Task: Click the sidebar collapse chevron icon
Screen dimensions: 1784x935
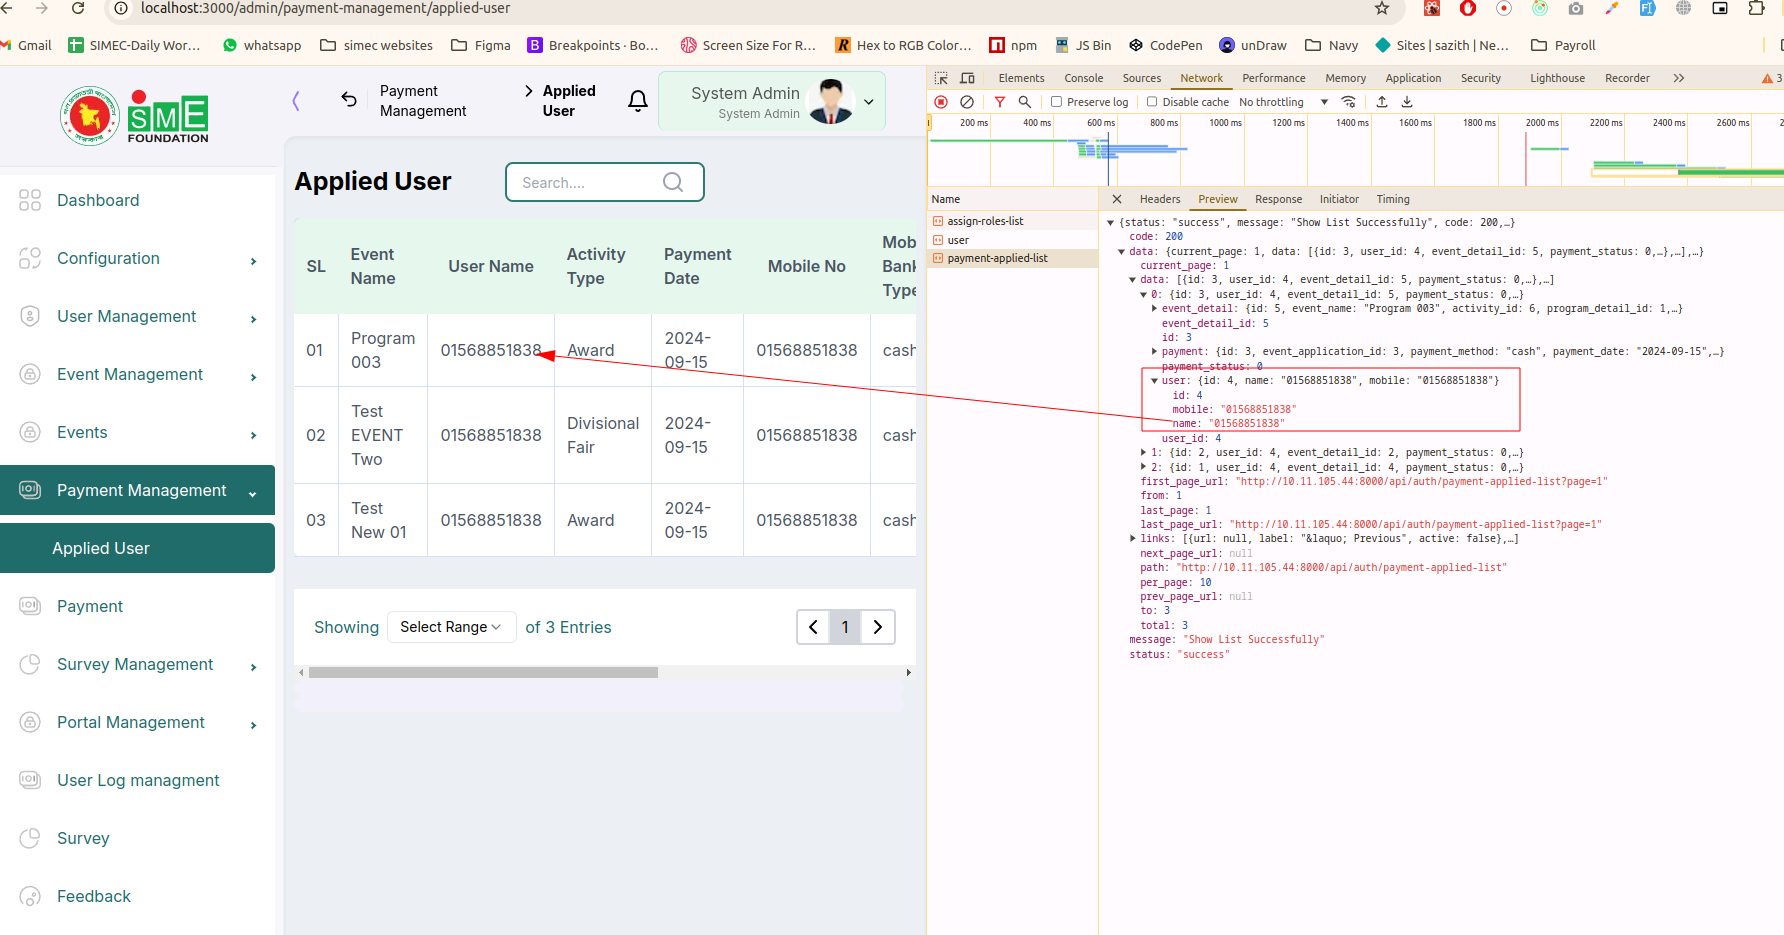Action: tap(296, 100)
